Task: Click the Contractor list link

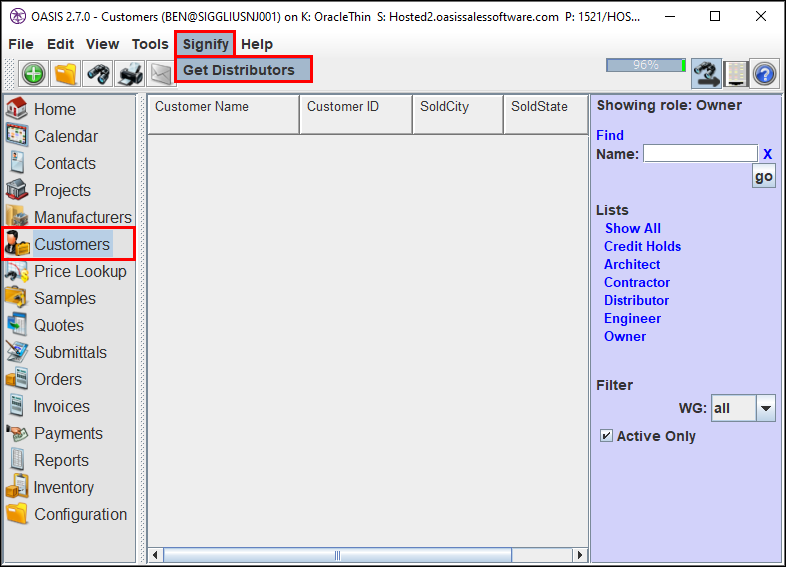Action: pyautogui.click(x=637, y=282)
